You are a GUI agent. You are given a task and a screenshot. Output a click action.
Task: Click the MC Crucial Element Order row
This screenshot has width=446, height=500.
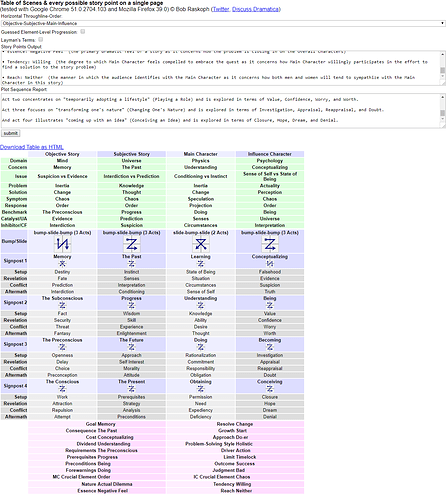pos(97,477)
